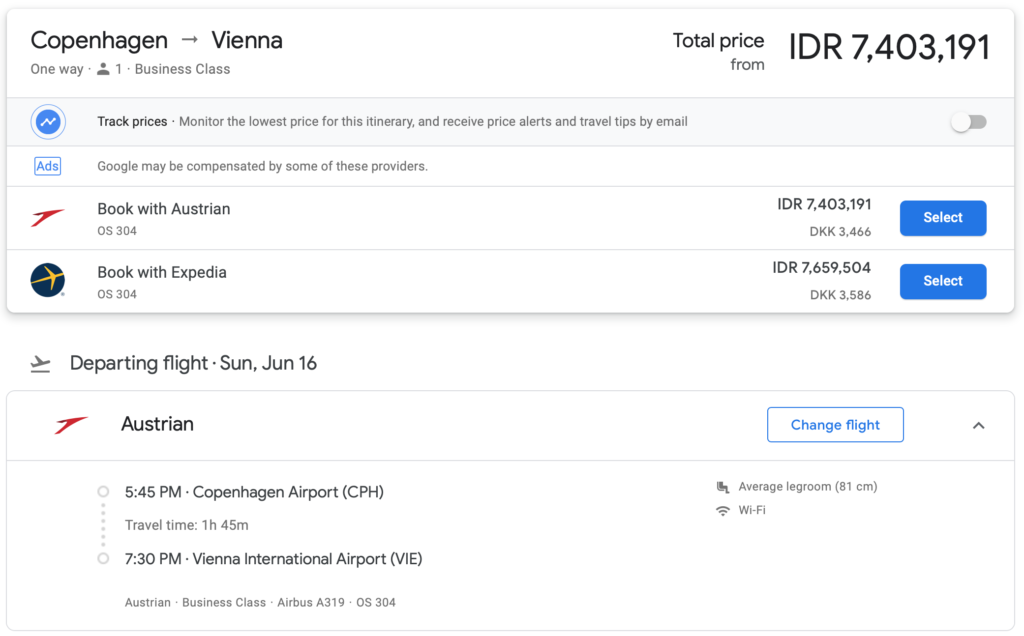This screenshot has width=1024, height=636.
Task: Click the Wi-Fi icon
Action: point(722,511)
